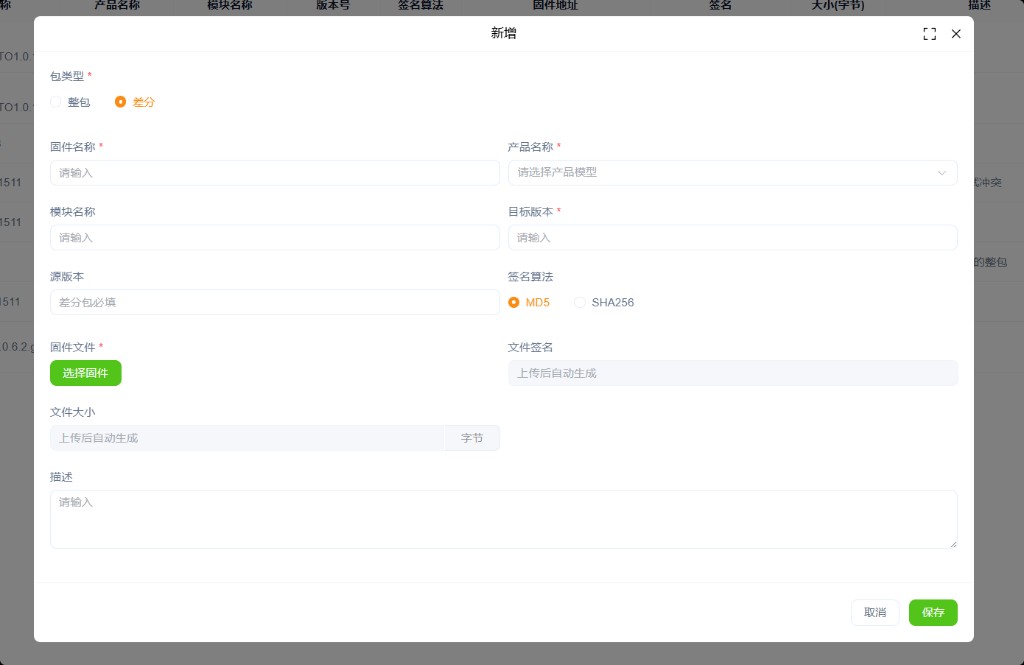The image size is (1024, 665).
Task: Click the 固件名称 input field
Action: tap(275, 172)
